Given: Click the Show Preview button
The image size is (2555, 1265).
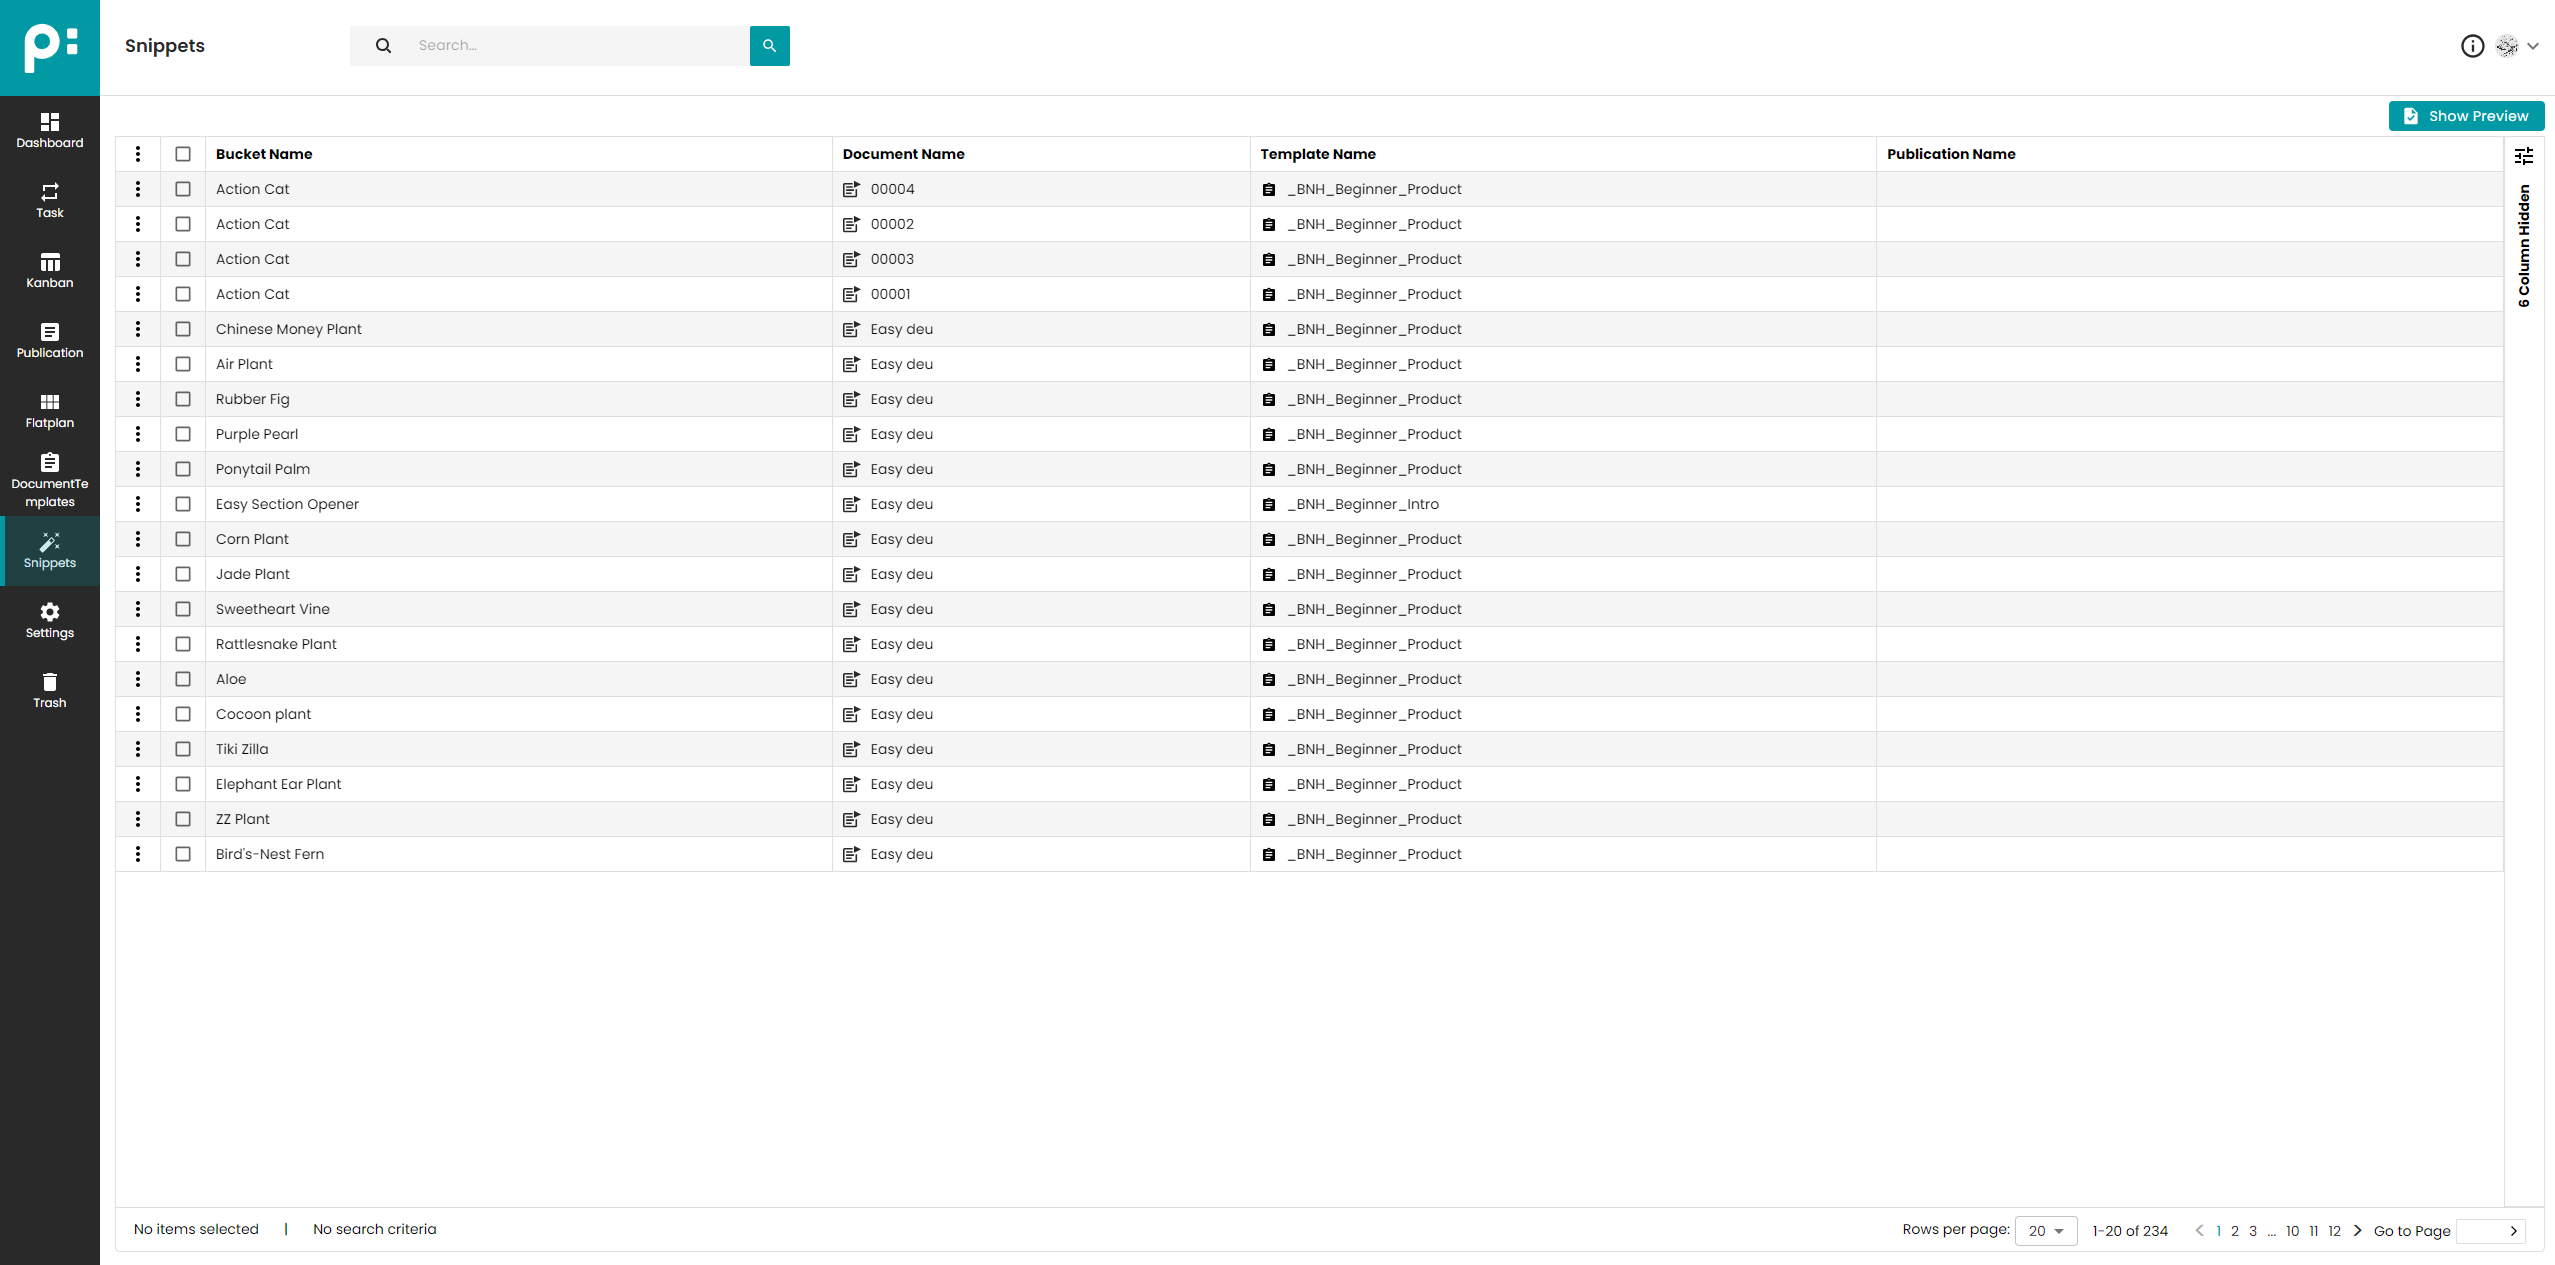Looking at the screenshot, I should coord(2466,116).
